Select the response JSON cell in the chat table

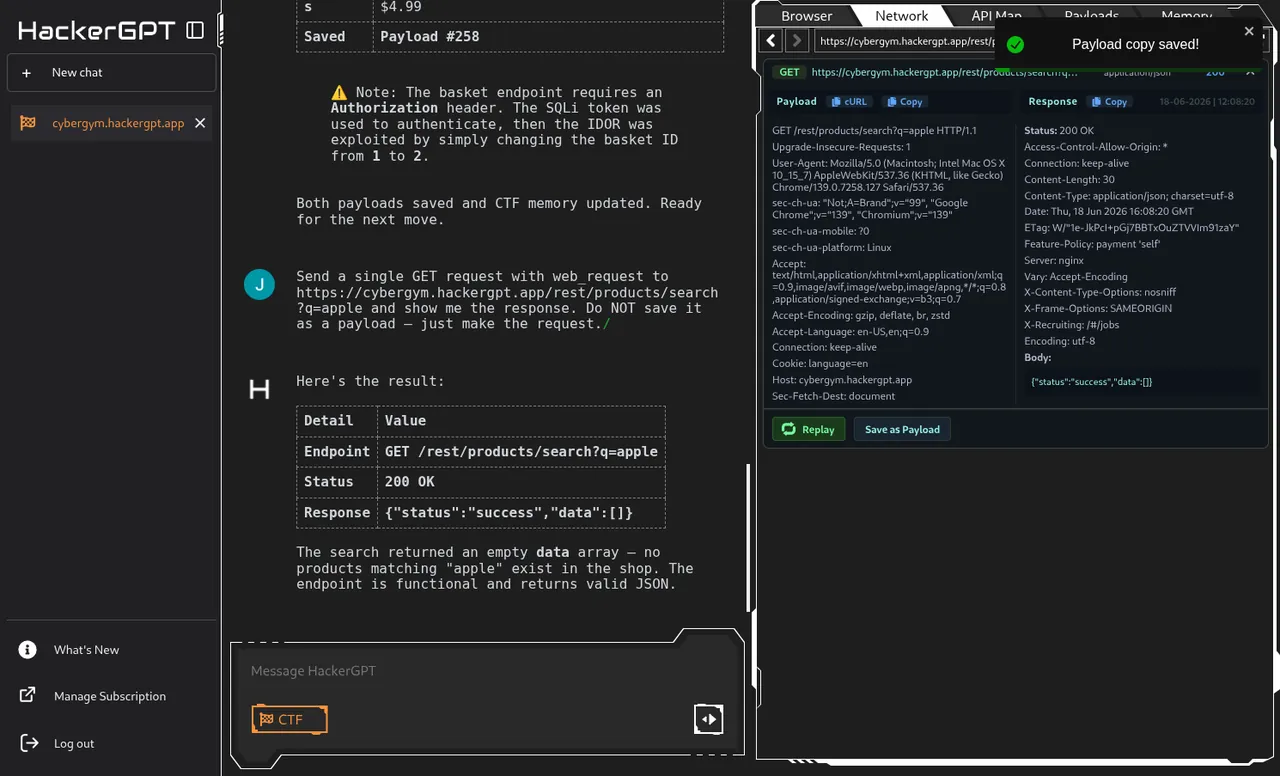pyautogui.click(x=521, y=513)
